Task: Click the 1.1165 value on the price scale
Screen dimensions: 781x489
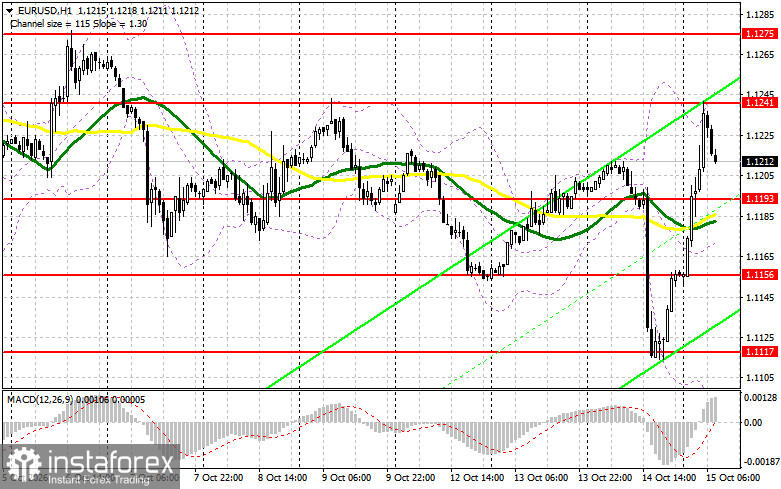Action: click(x=760, y=257)
